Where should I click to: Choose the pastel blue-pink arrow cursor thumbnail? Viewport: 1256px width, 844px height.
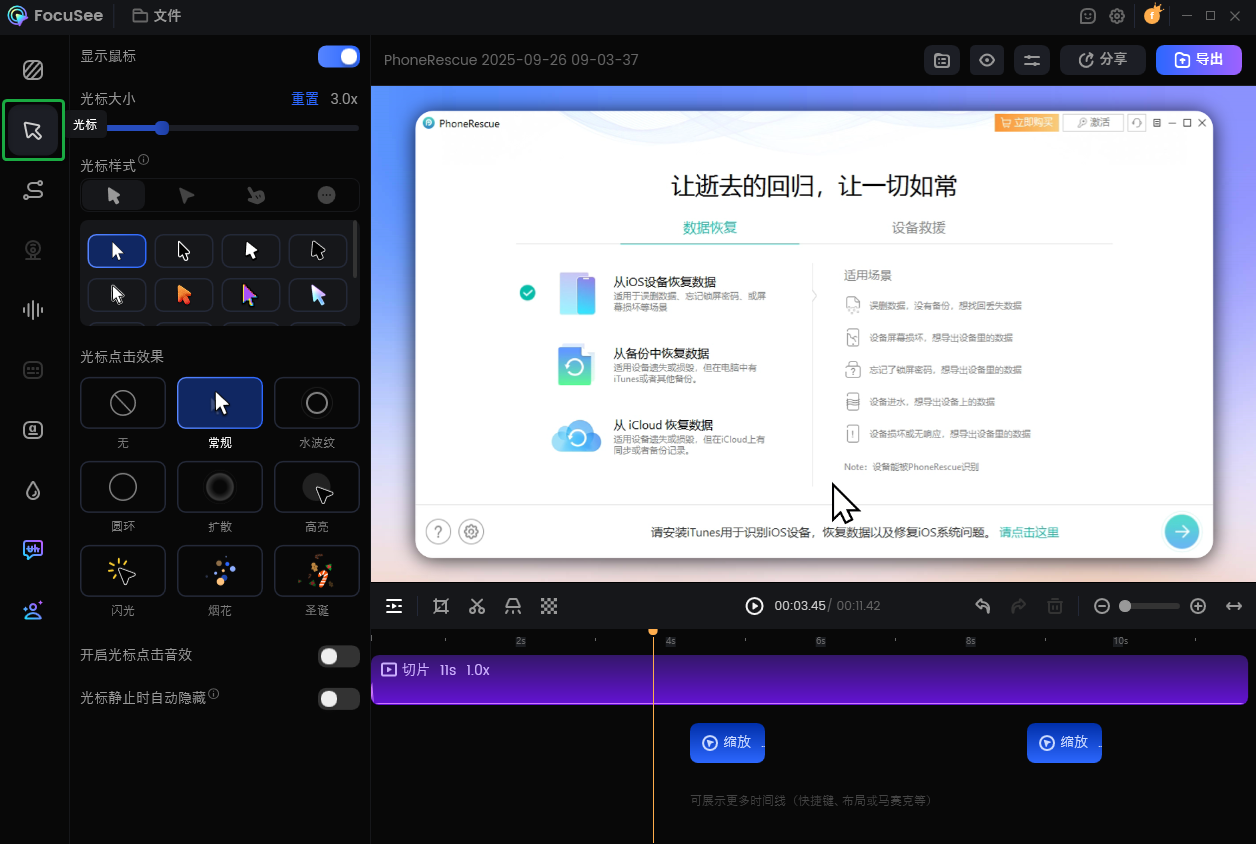point(318,295)
